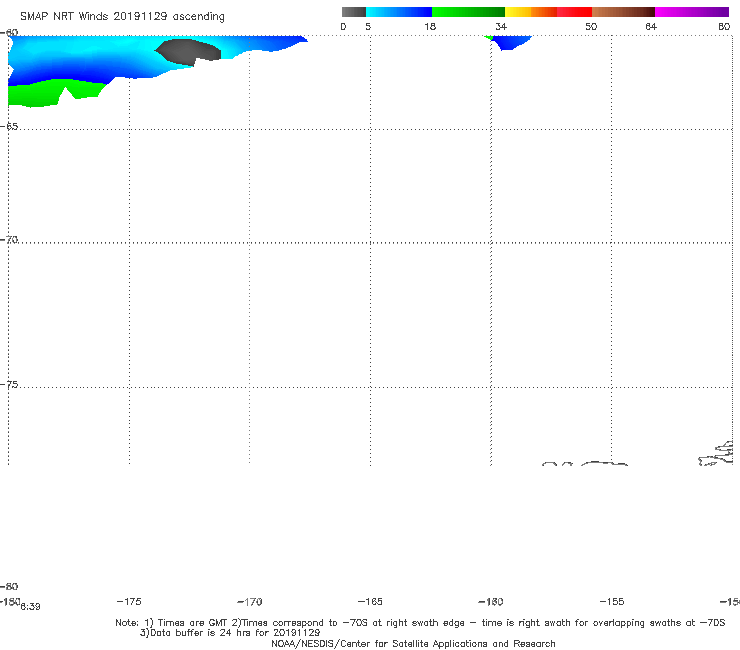
Task: Click the longitude label "-165"
Action: click(370, 601)
